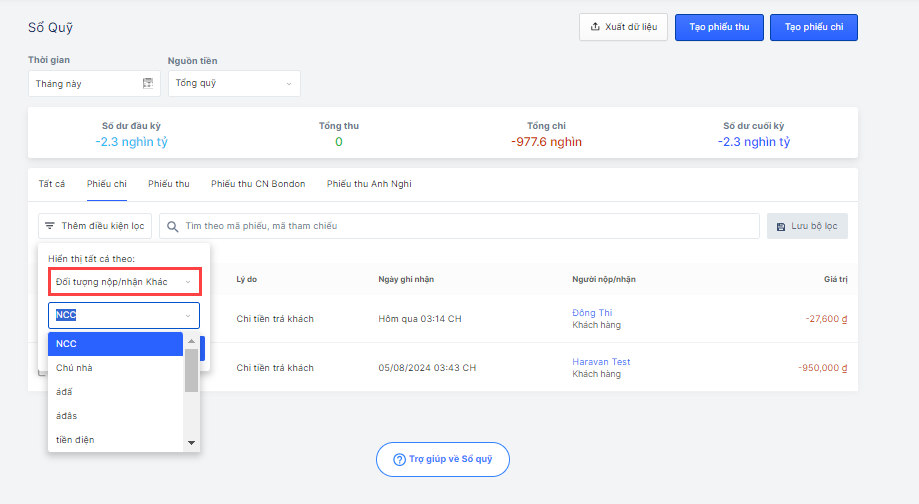Open the Phiếu thu CN Bondon tab
The image size is (919, 504).
click(258, 184)
